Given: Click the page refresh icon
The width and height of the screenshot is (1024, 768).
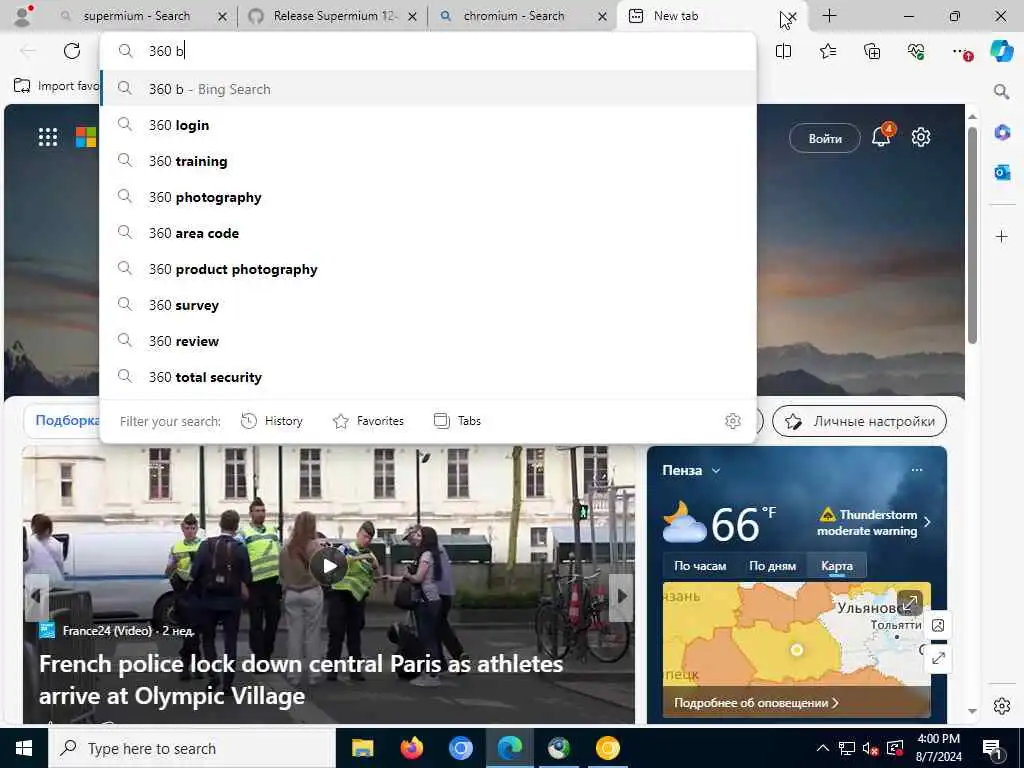Looking at the screenshot, I should [x=72, y=51].
